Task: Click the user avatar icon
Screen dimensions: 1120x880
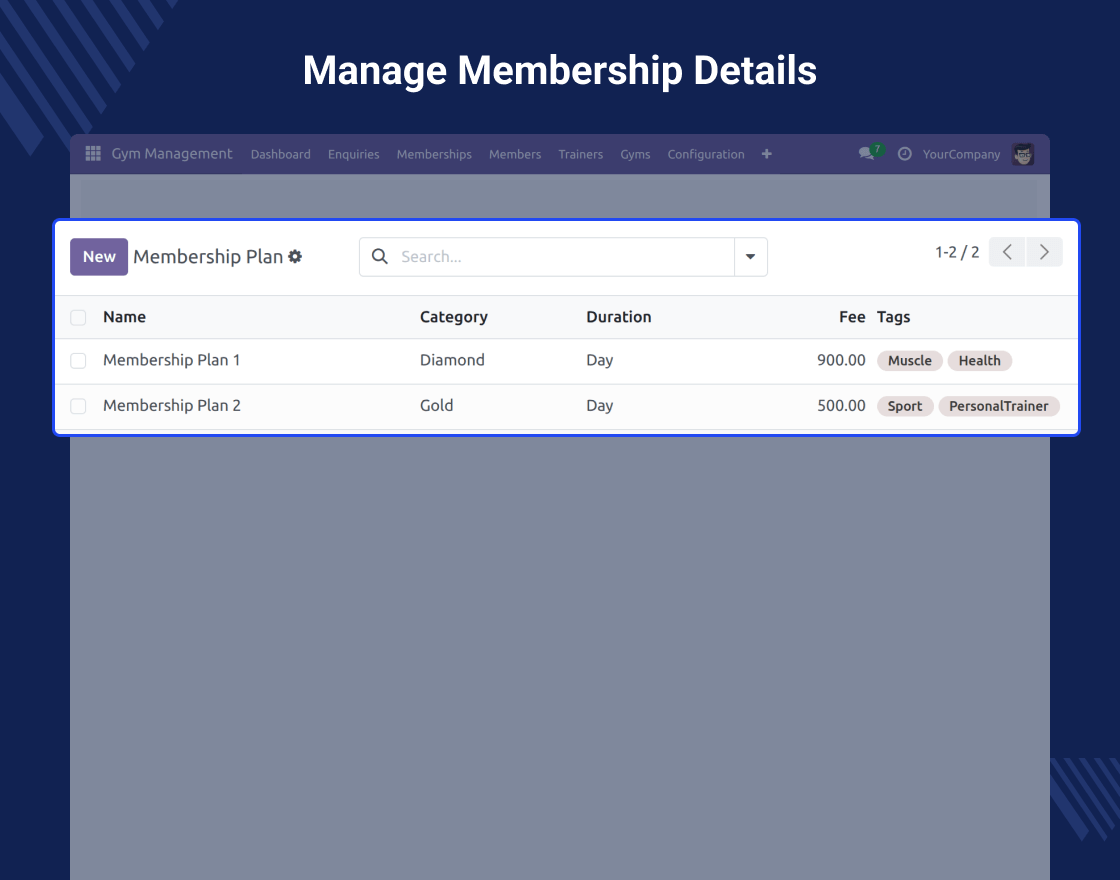Action: point(1022,154)
